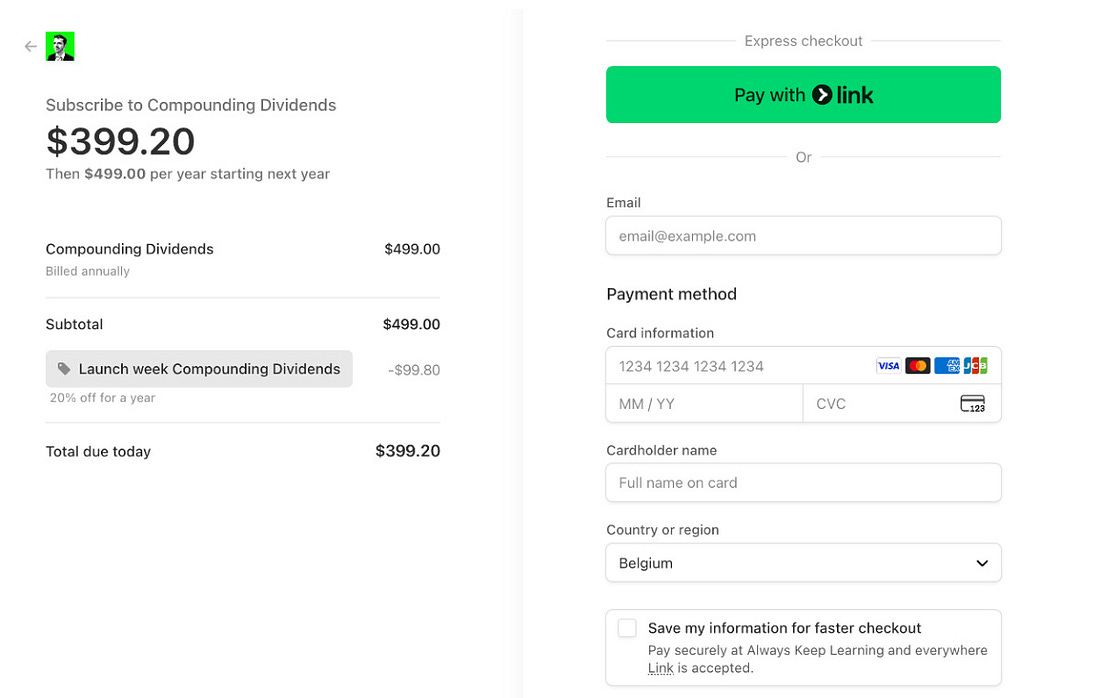Click the American Express card icon
This screenshot has width=1100, height=698.
946,366
